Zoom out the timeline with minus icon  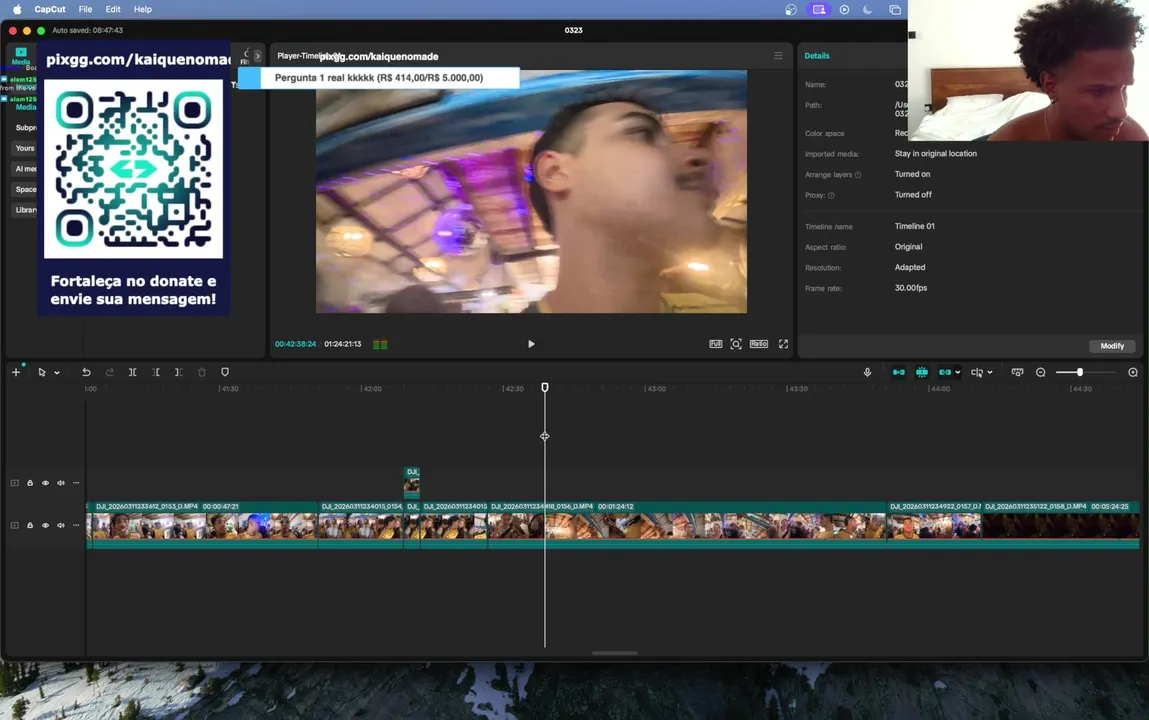point(1041,372)
